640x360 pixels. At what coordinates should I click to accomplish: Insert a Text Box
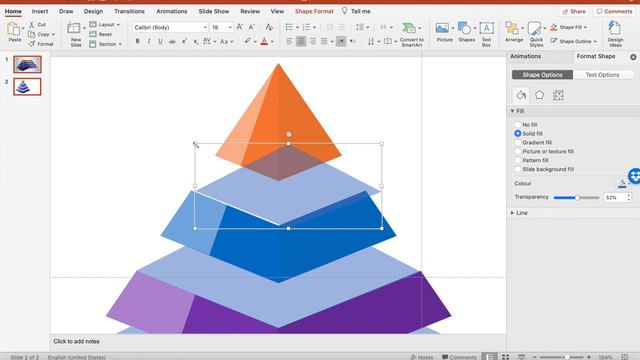pos(486,34)
